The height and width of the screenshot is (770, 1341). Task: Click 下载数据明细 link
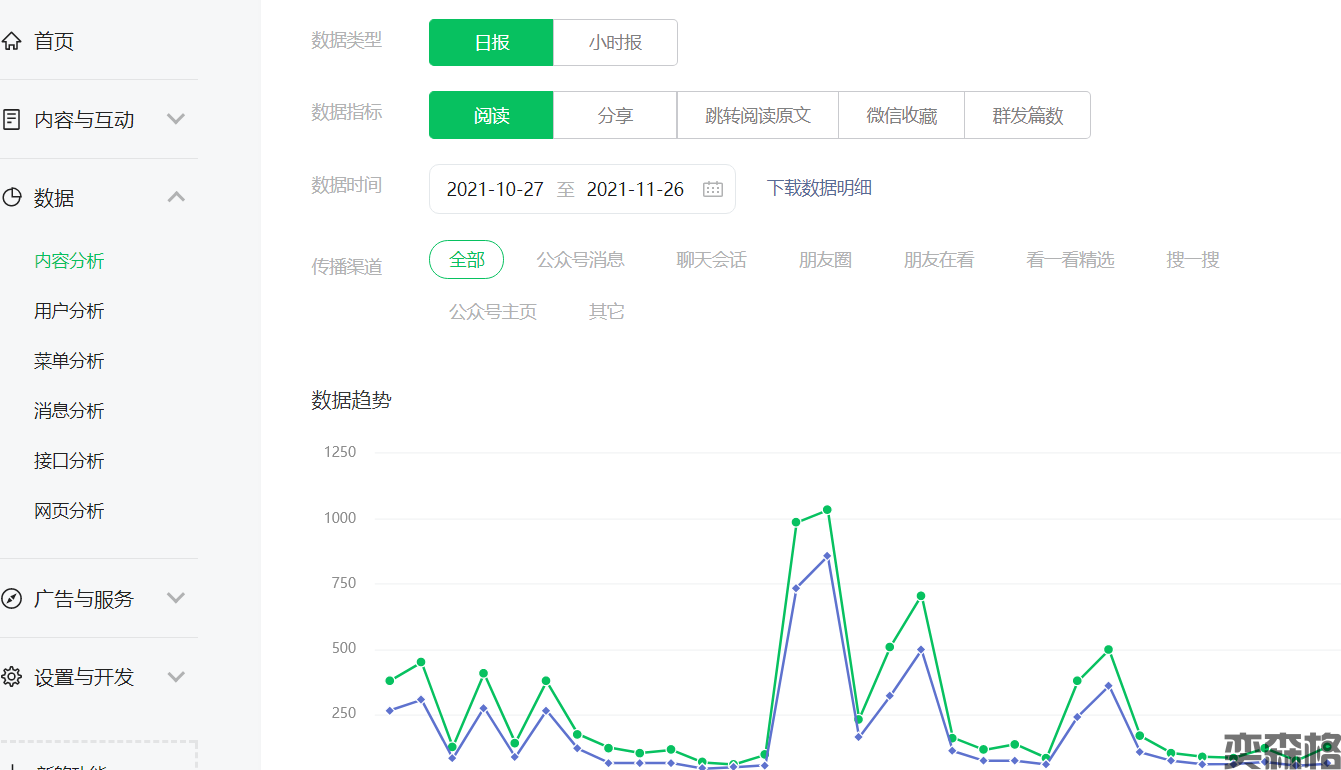coord(819,188)
